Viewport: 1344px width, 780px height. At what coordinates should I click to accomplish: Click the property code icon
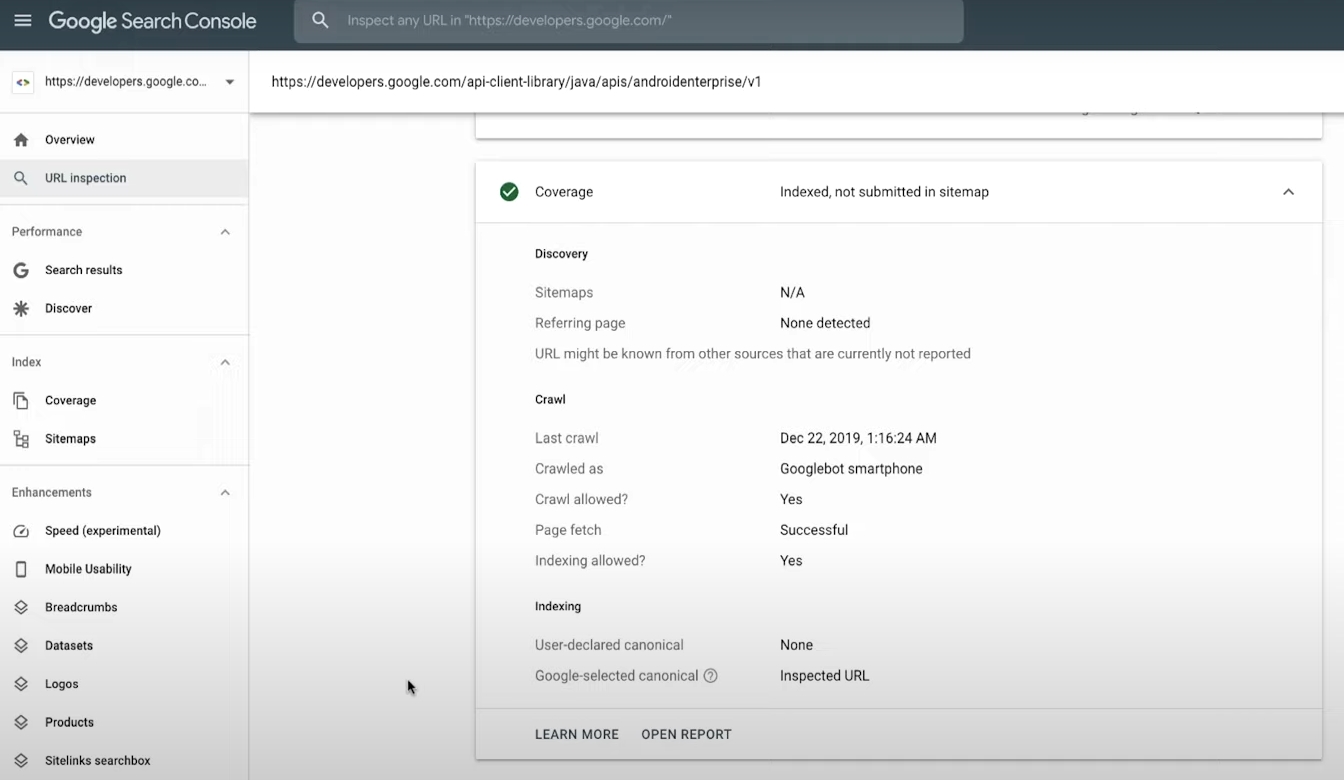(x=23, y=82)
